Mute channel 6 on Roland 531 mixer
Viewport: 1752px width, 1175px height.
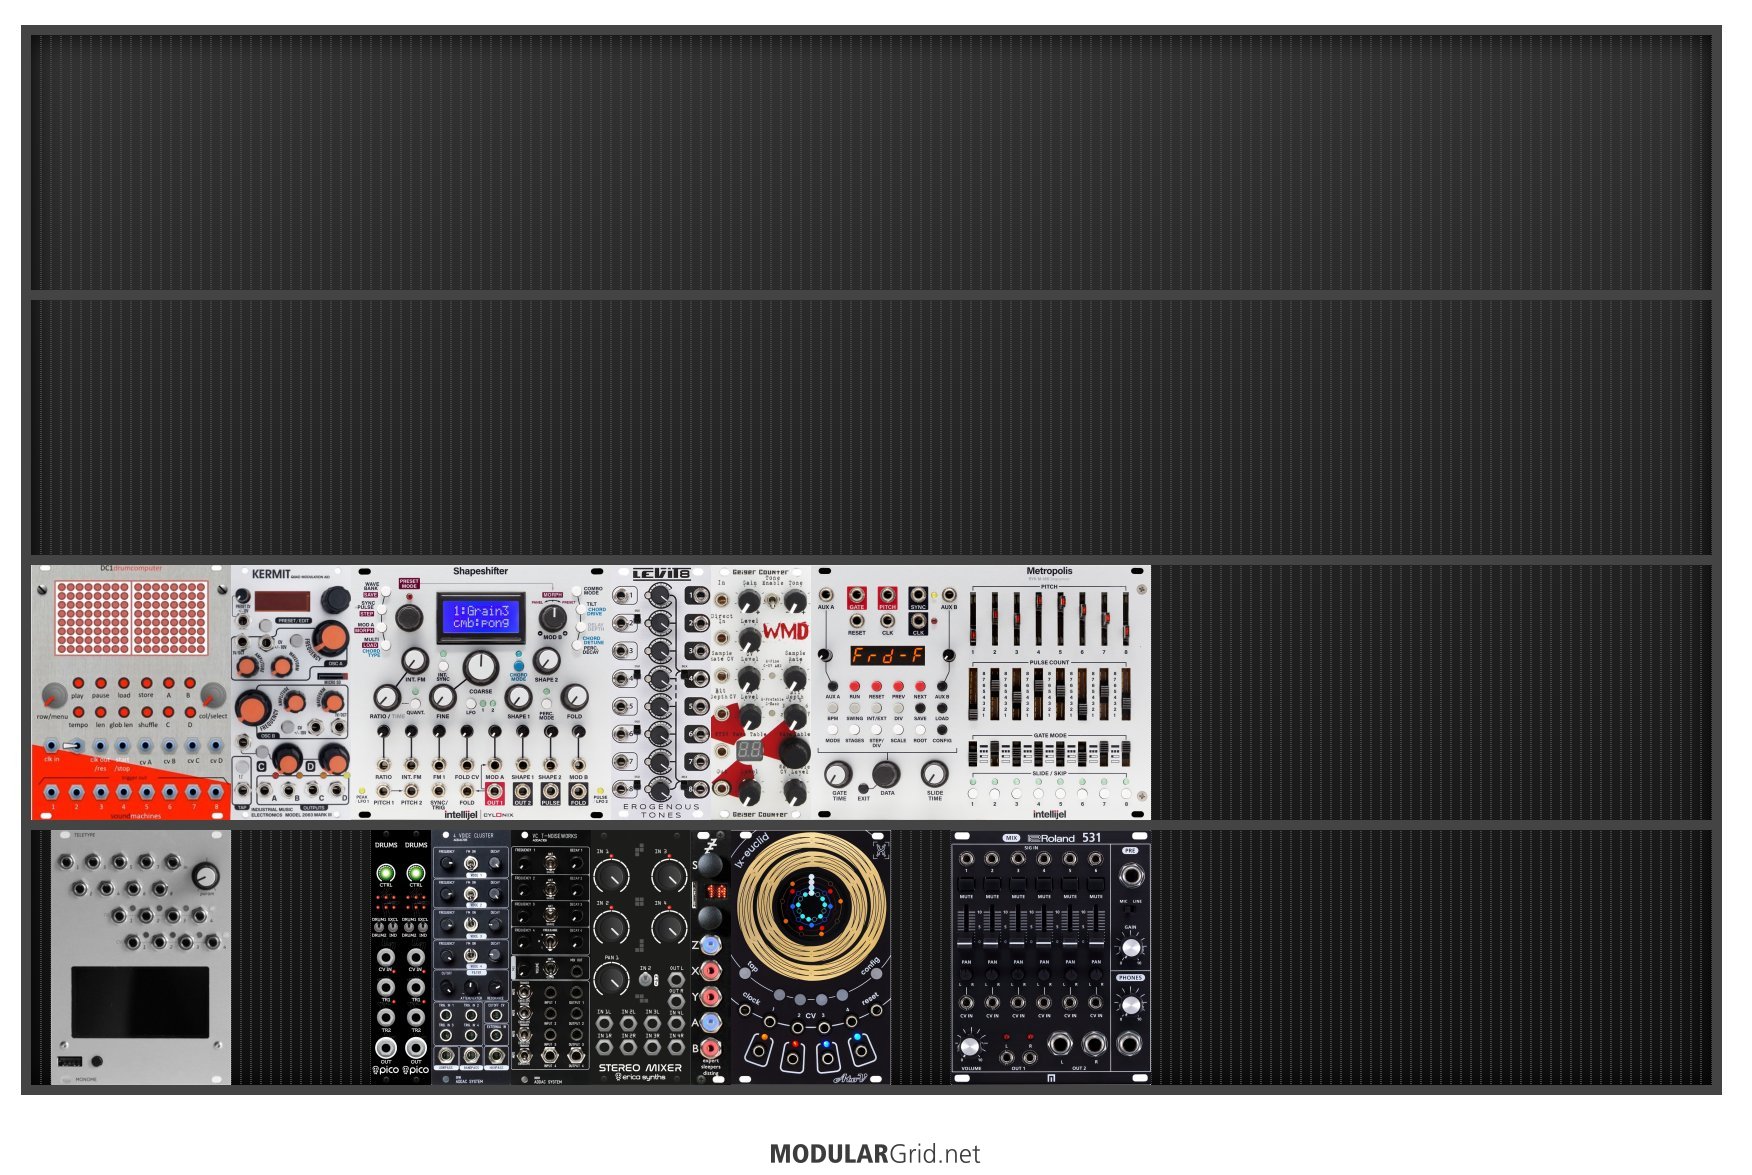click(x=1096, y=884)
